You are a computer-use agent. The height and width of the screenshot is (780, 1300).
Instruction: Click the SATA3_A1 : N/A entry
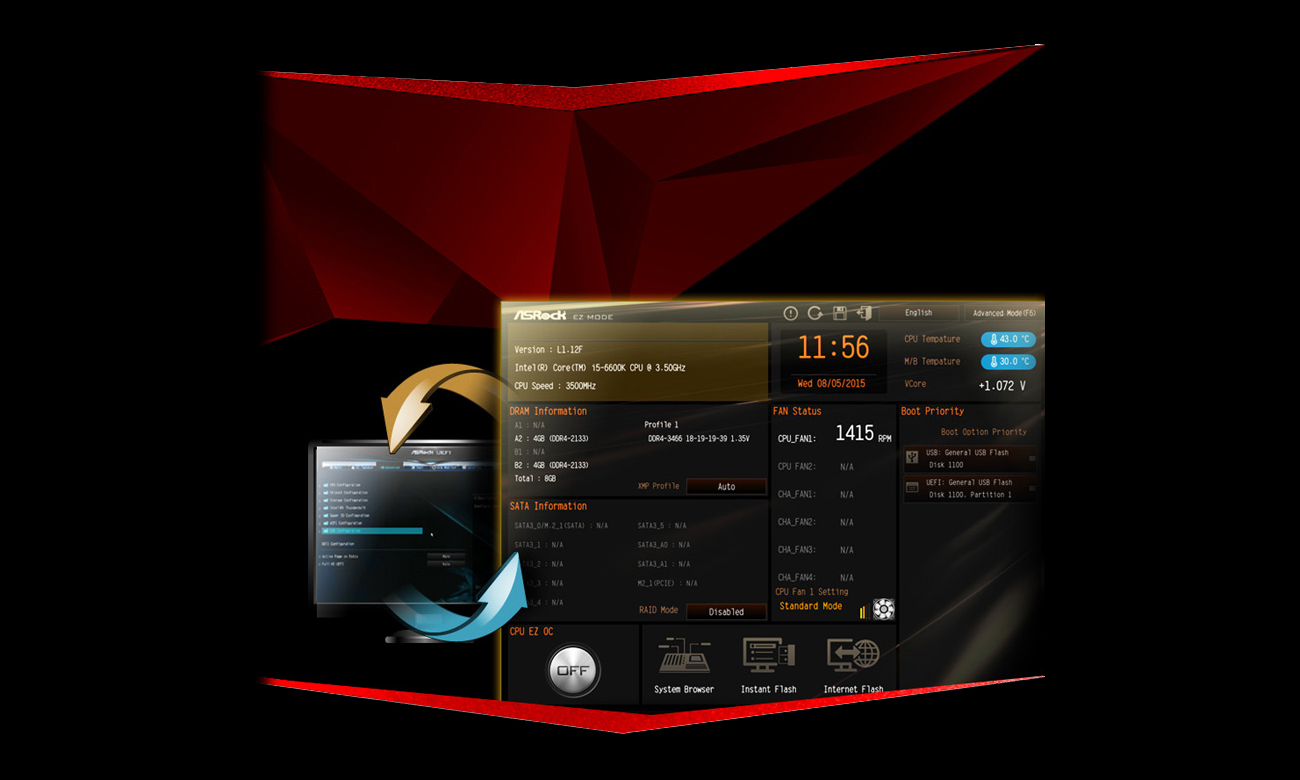point(664,564)
